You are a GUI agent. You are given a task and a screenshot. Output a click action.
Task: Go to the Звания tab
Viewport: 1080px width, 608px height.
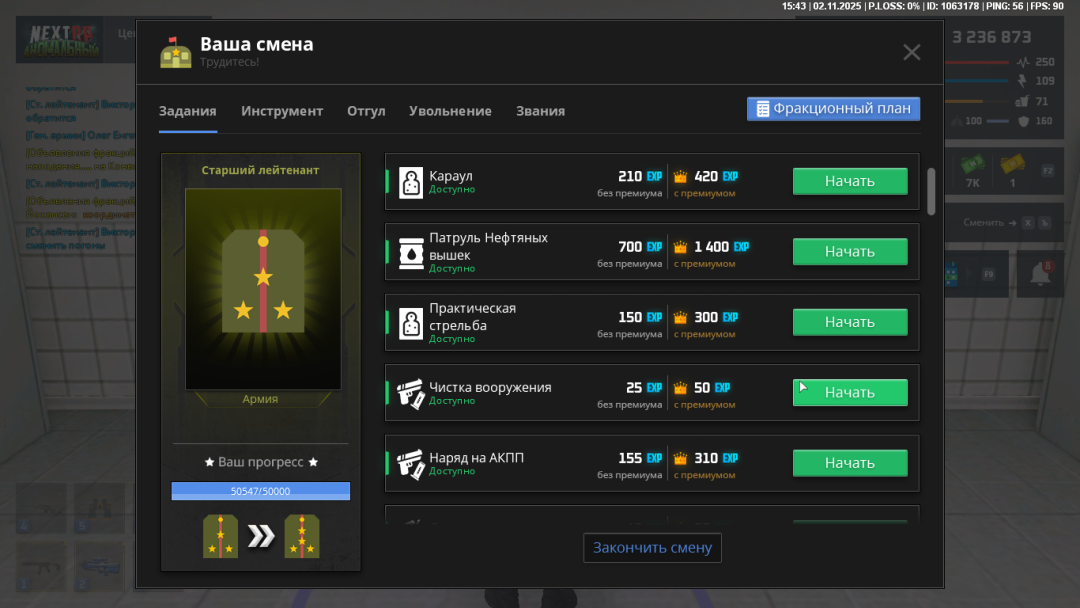(x=540, y=111)
